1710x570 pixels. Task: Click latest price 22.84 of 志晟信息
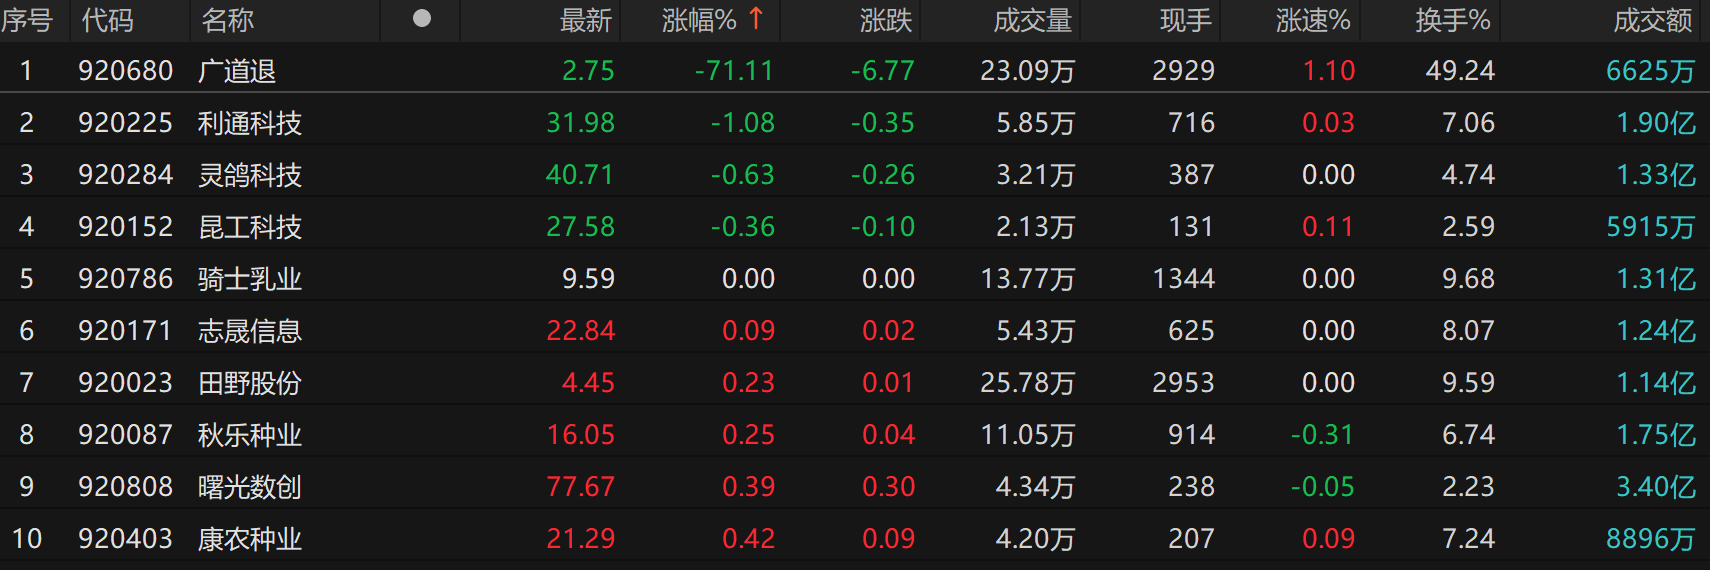coord(580,331)
